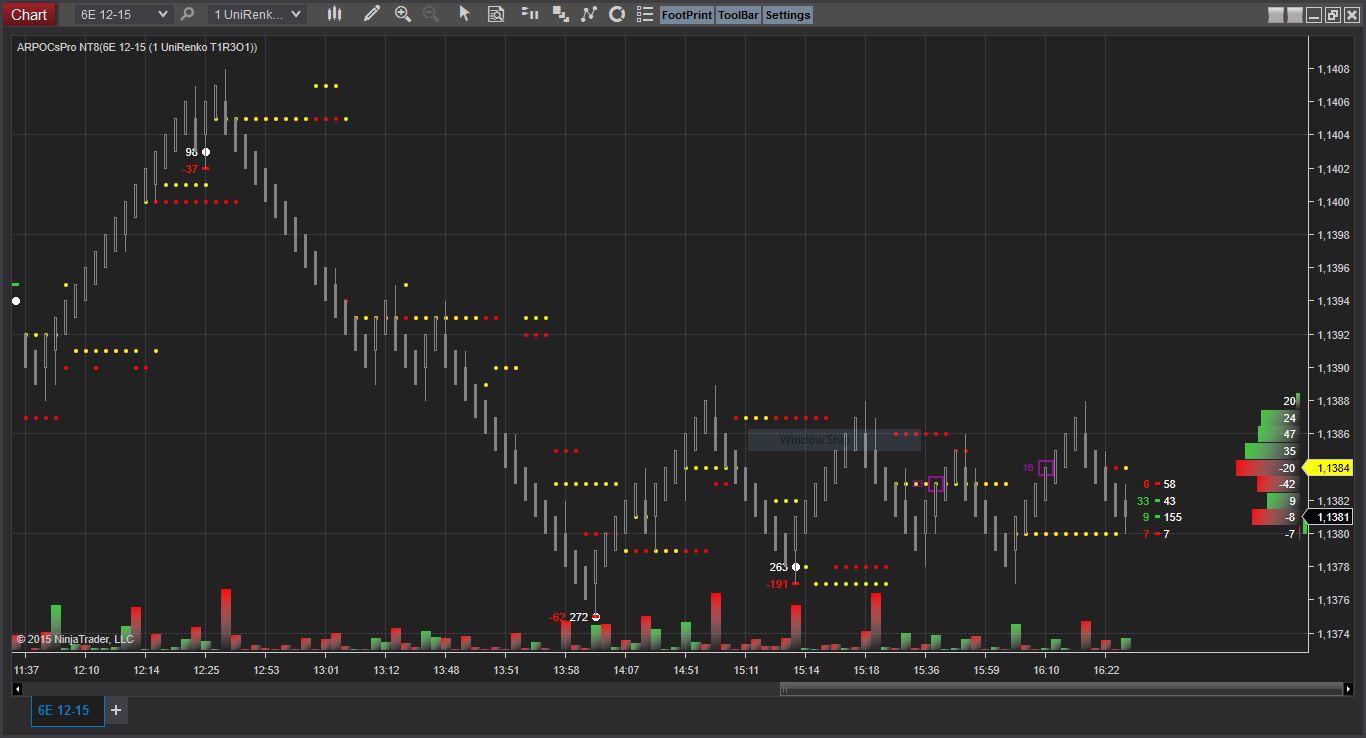This screenshot has width=1366, height=738.
Task: Click the 1,1400 price axis label
Action: (1333, 202)
